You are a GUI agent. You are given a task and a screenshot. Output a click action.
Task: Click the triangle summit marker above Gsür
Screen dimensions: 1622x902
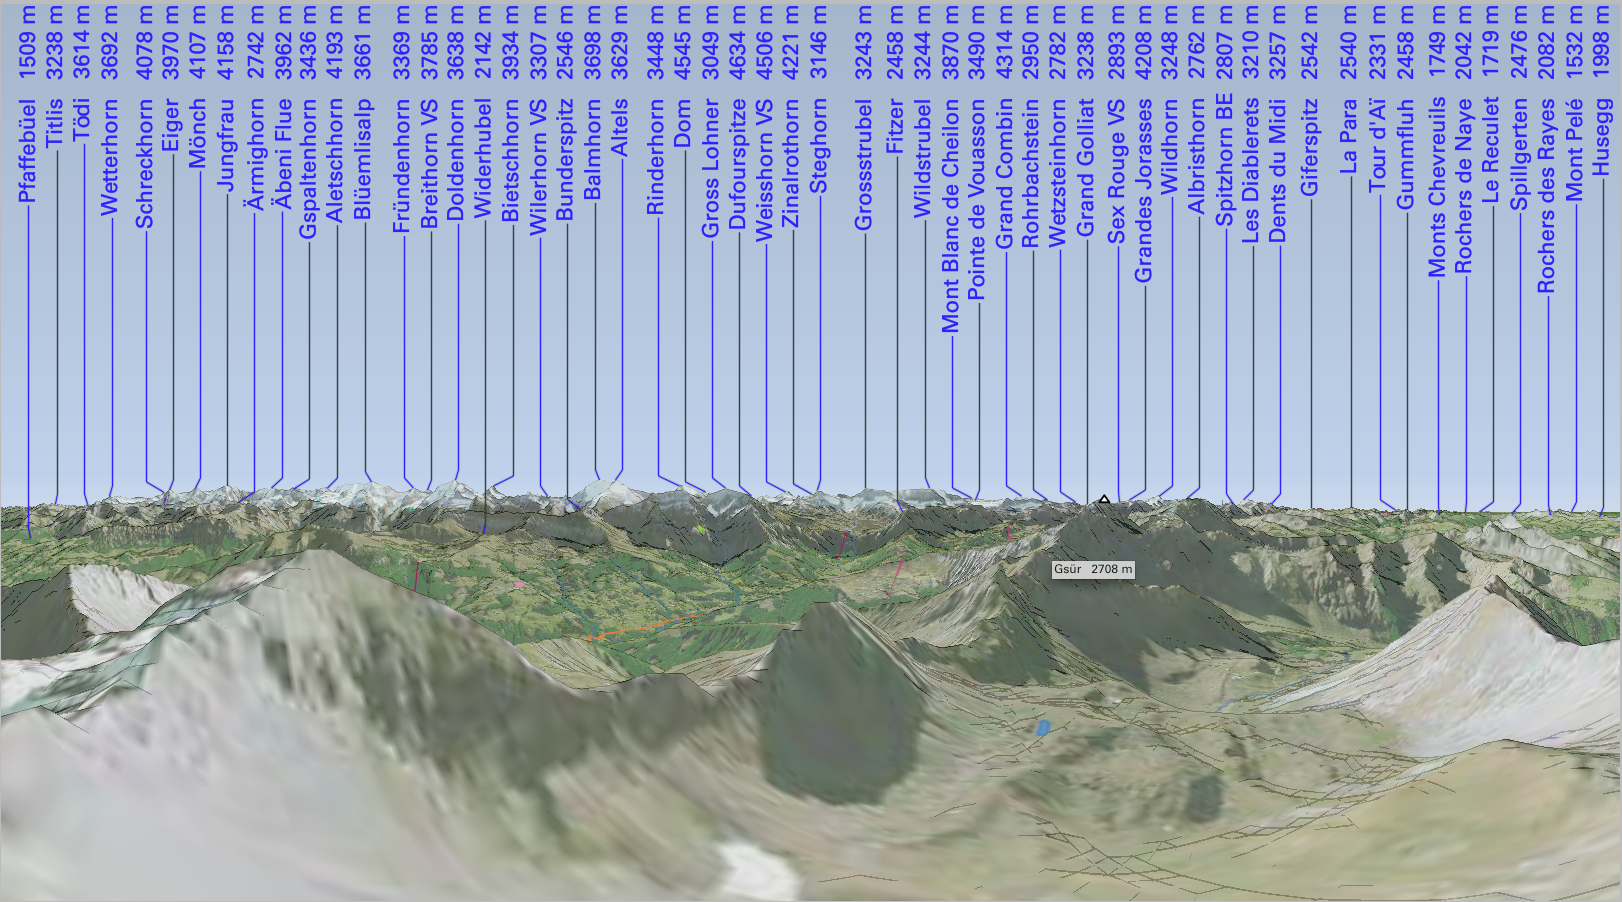pos(1104,498)
